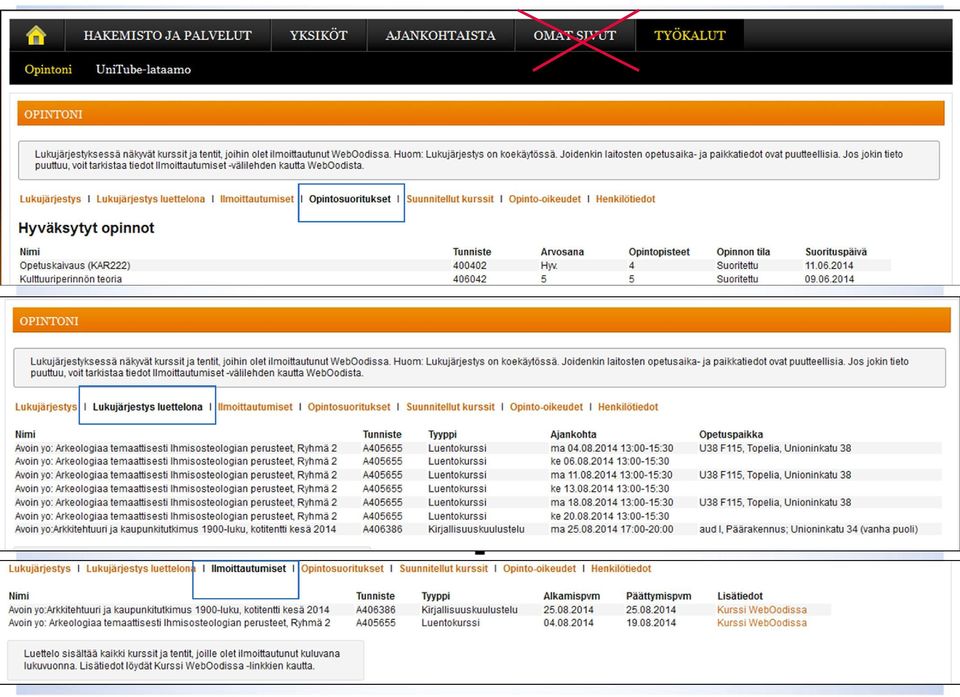Click the Opinnon tila column header

tap(743, 252)
